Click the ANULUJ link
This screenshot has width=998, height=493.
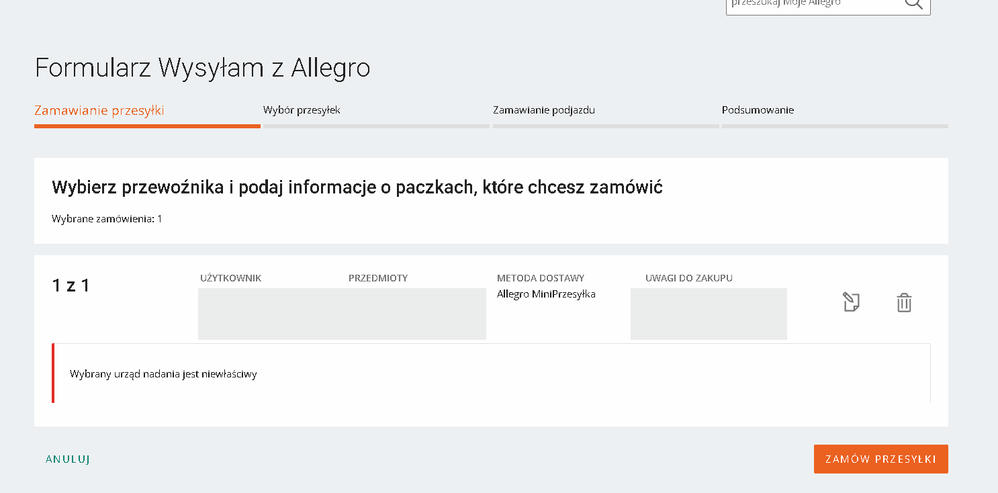(68, 459)
